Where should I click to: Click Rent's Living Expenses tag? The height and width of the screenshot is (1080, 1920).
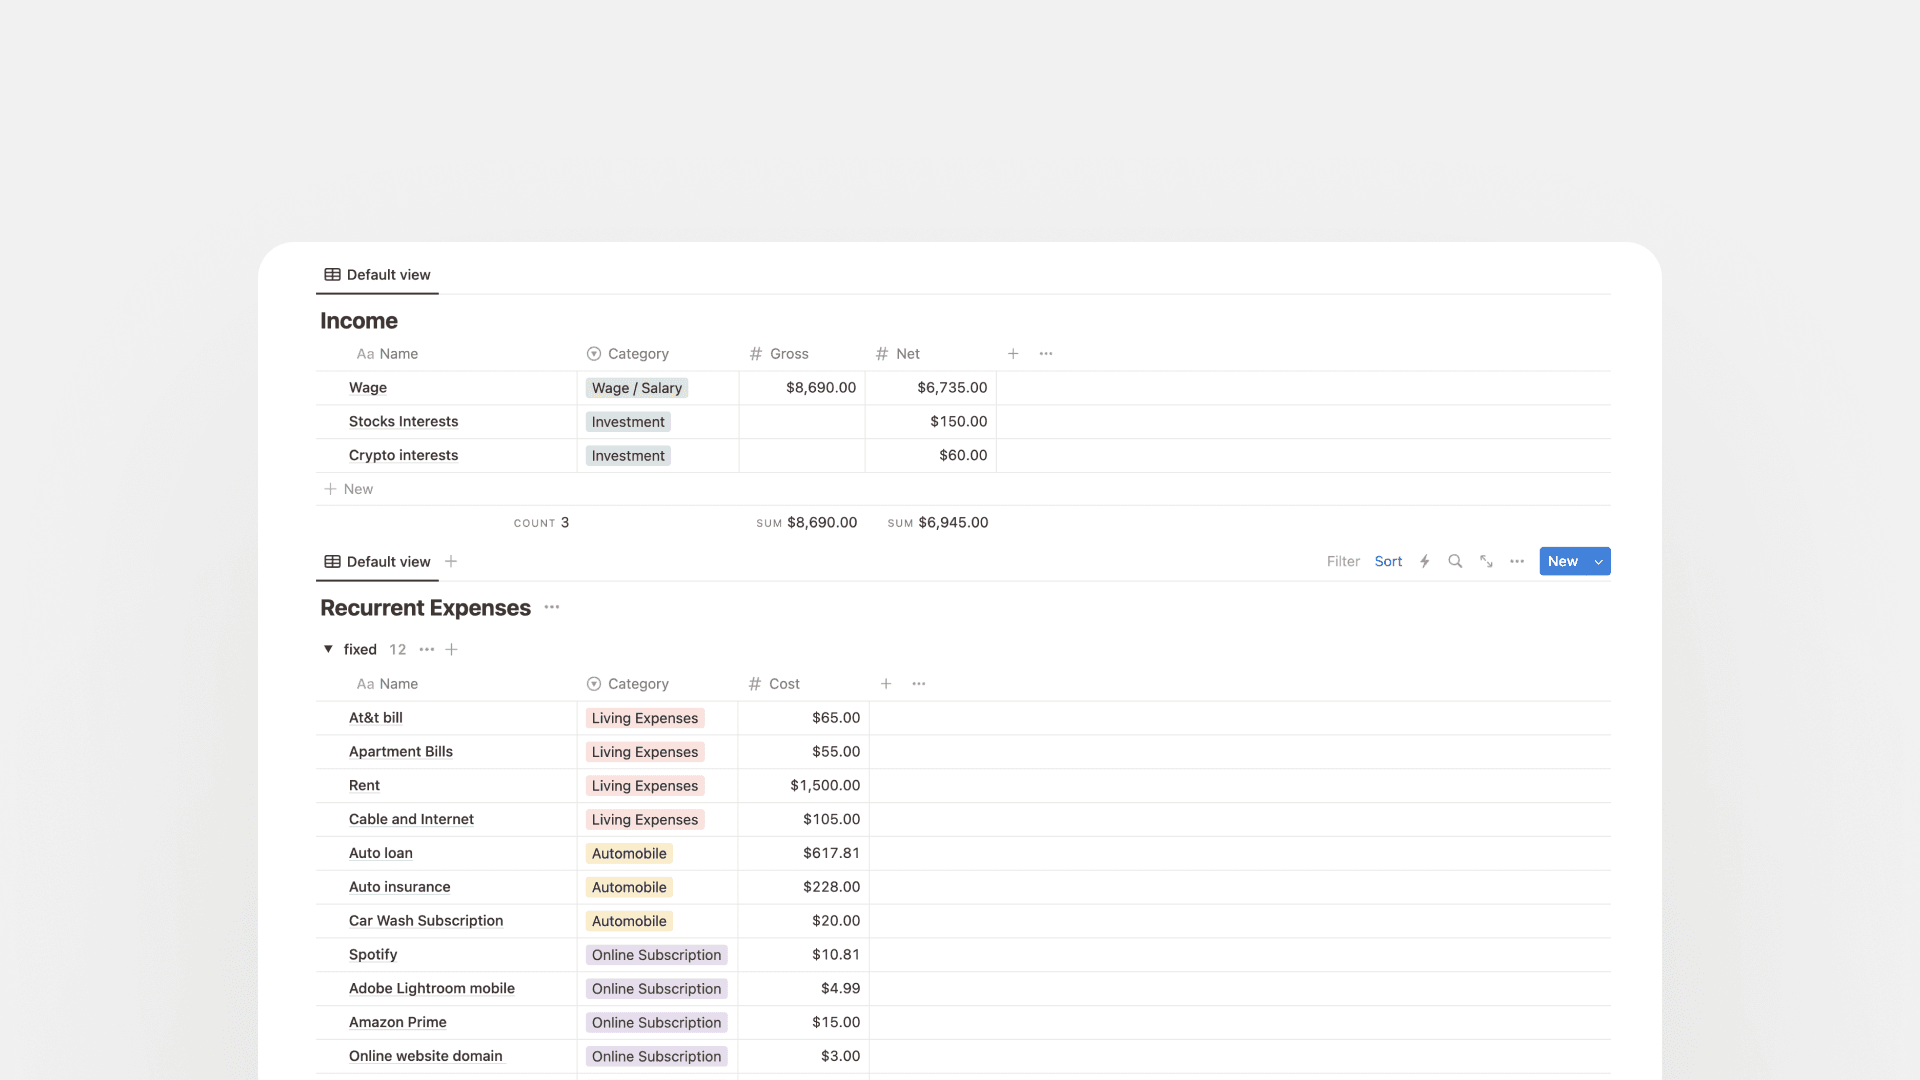[645, 786]
